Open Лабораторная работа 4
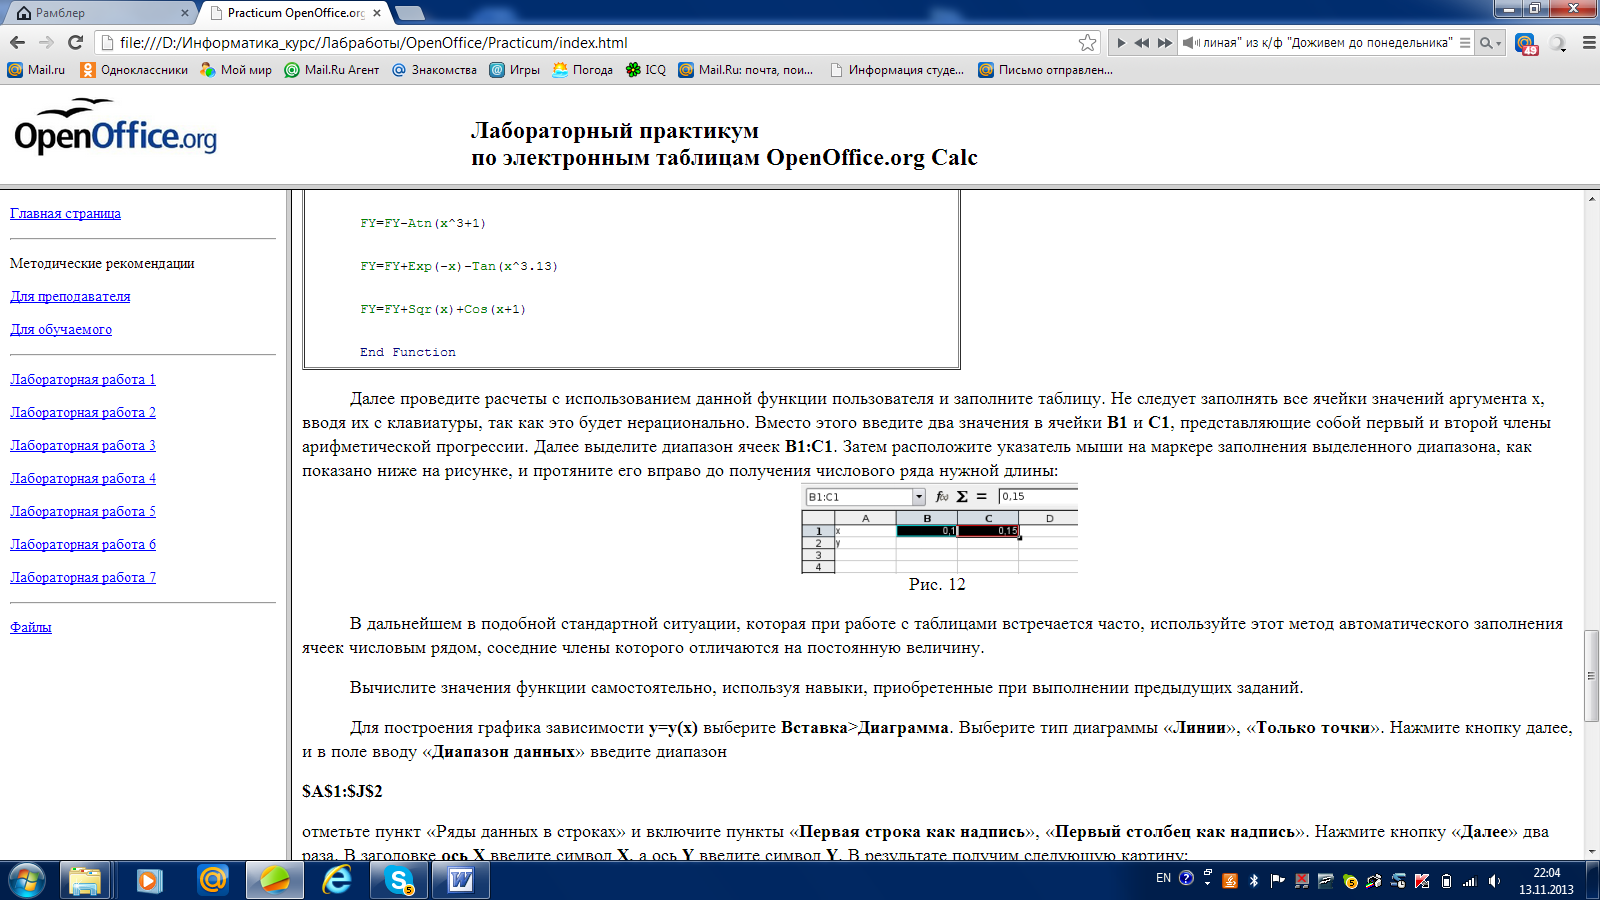The height and width of the screenshot is (900, 1600). coord(83,478)
